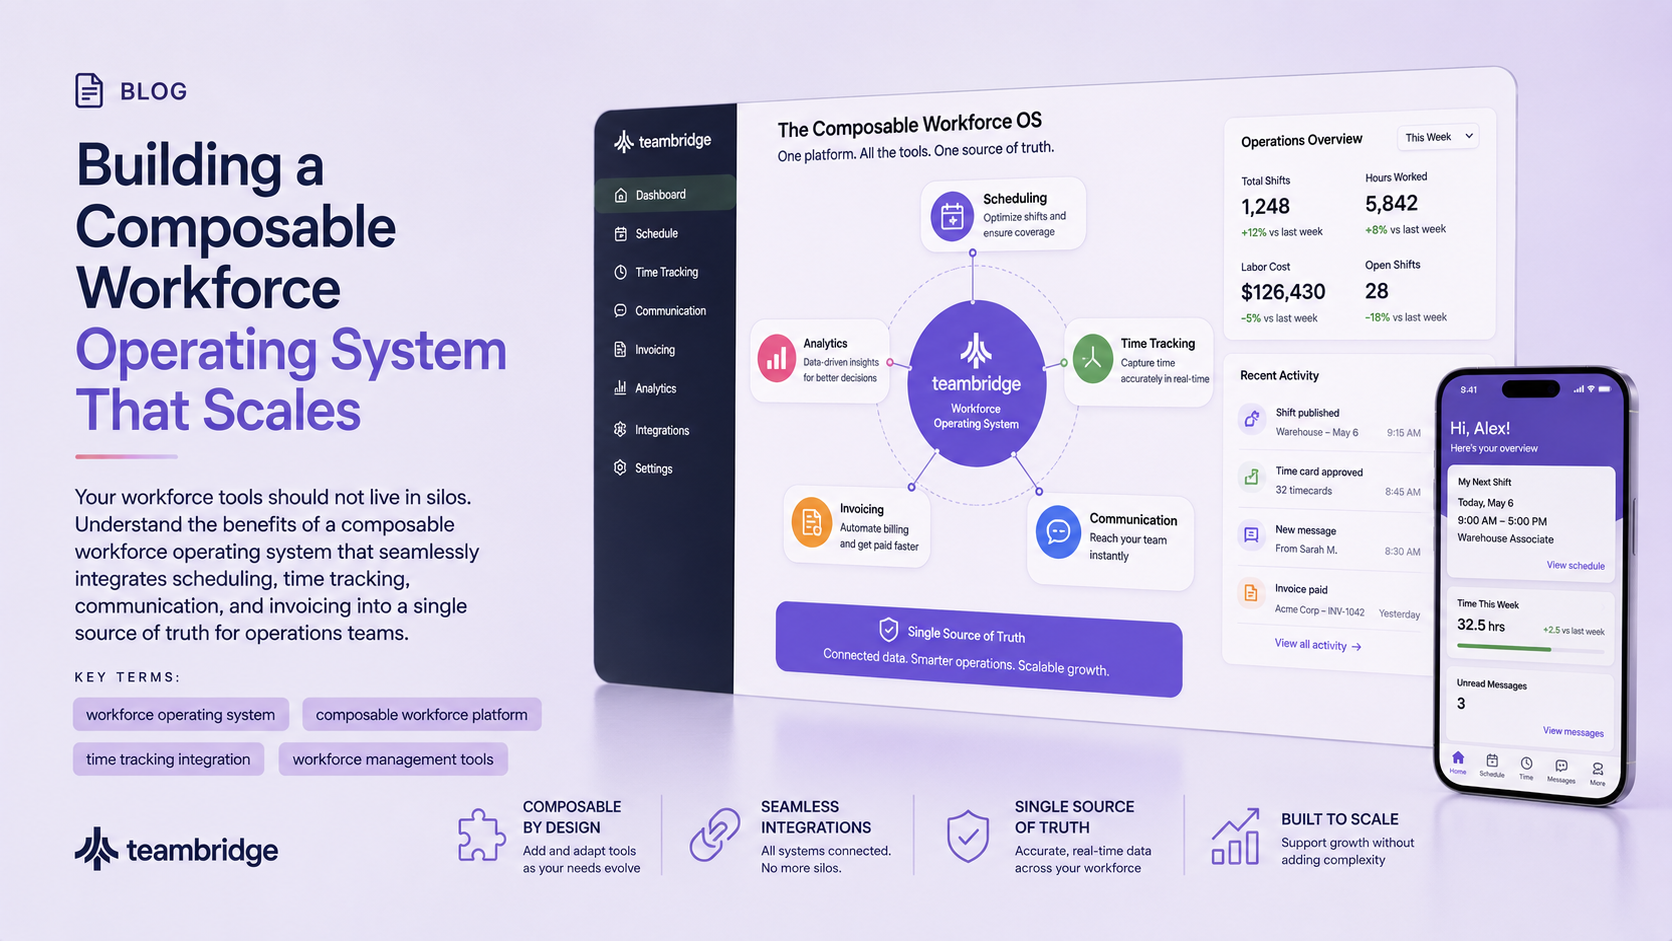Click the time tracking integration tag
This screenshot has width=1672, height=941.
[168, 759]
